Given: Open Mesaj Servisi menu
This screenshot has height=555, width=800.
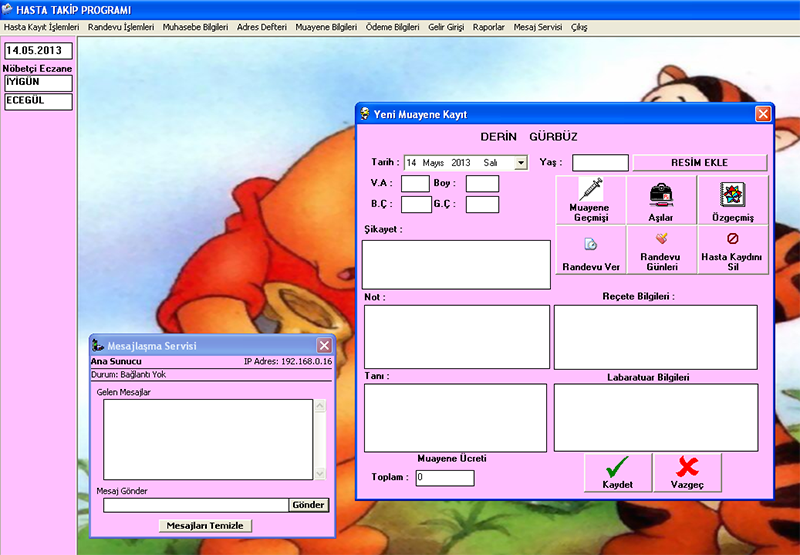Looking at the screenshot, I should click(x=538, y=27).
